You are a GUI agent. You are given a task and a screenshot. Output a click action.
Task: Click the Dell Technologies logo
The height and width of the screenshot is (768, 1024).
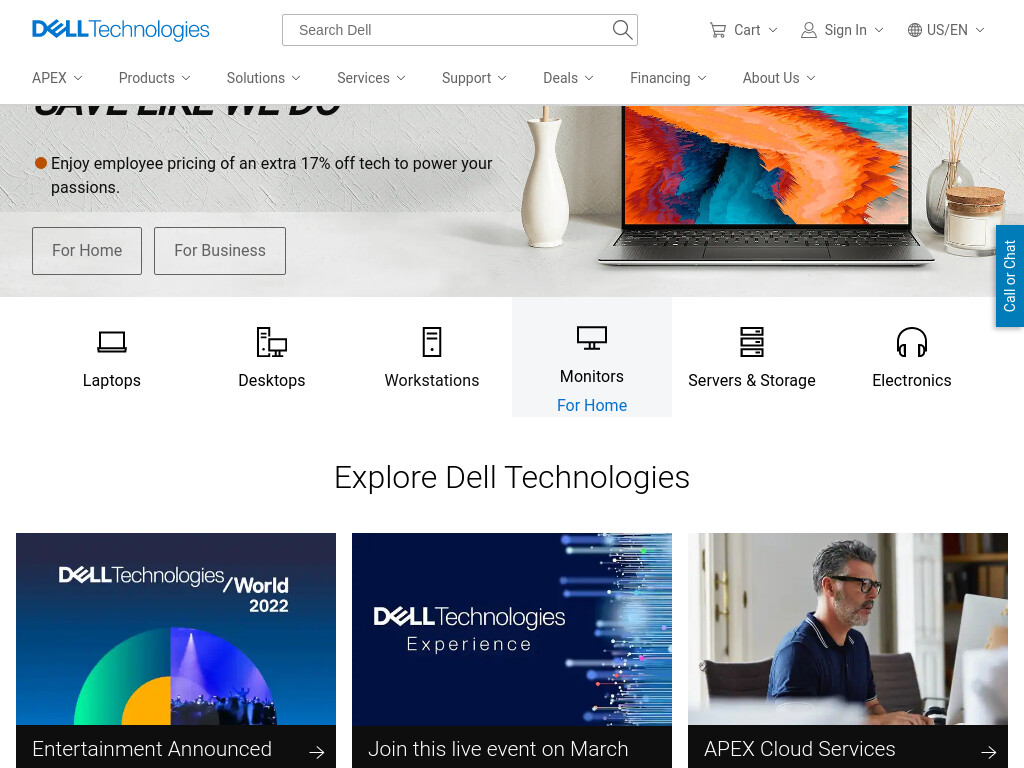[121, 29]
